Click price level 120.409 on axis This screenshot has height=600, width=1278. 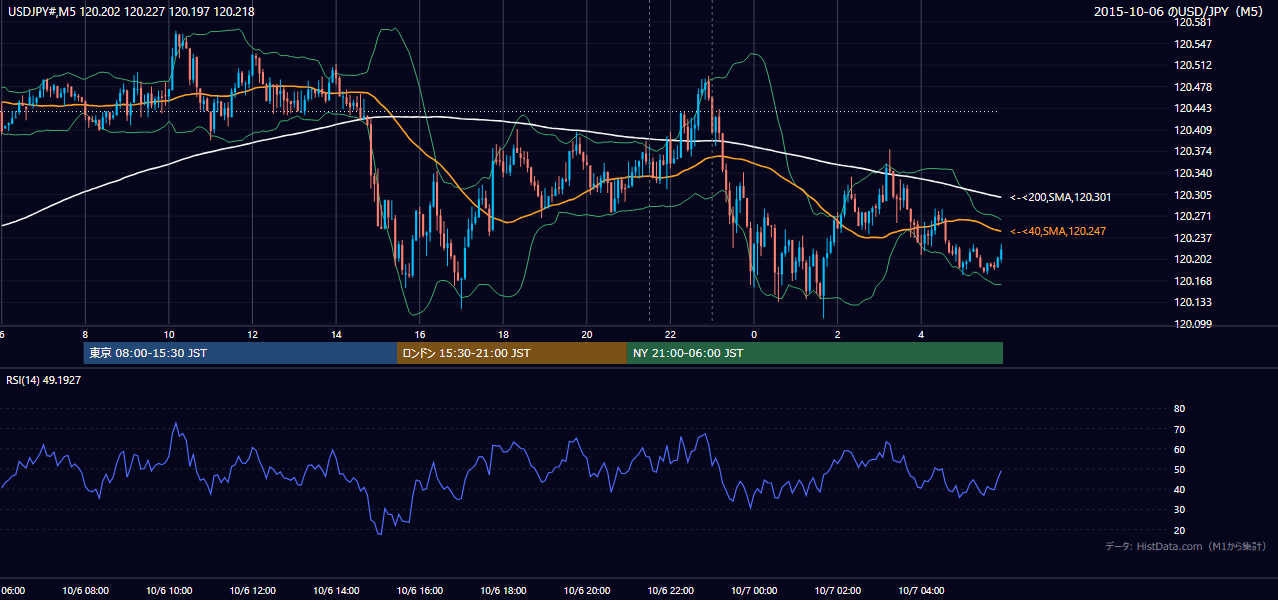tap(1194, 130)
